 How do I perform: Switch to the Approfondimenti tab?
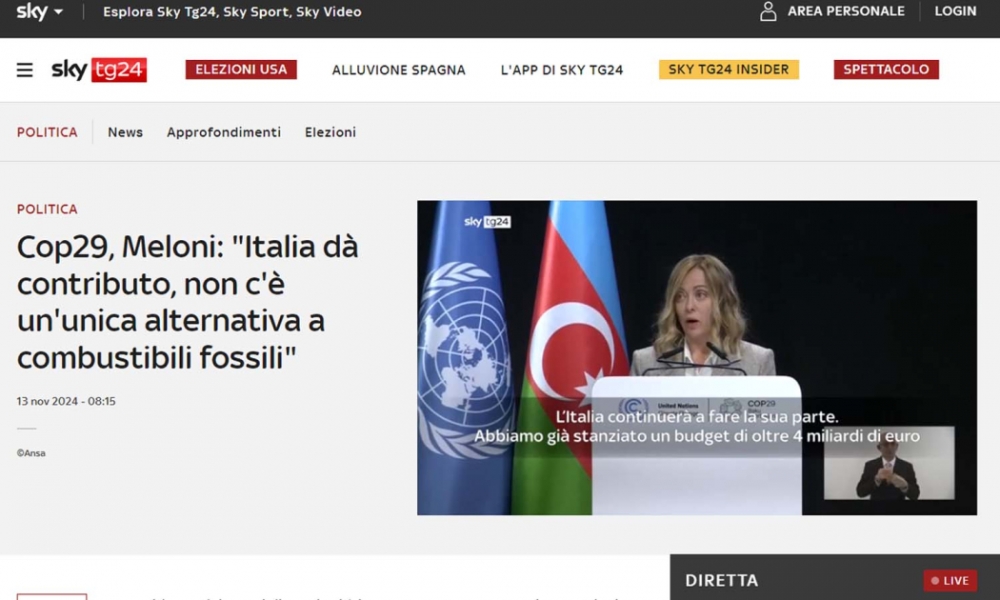click(224, 132)
